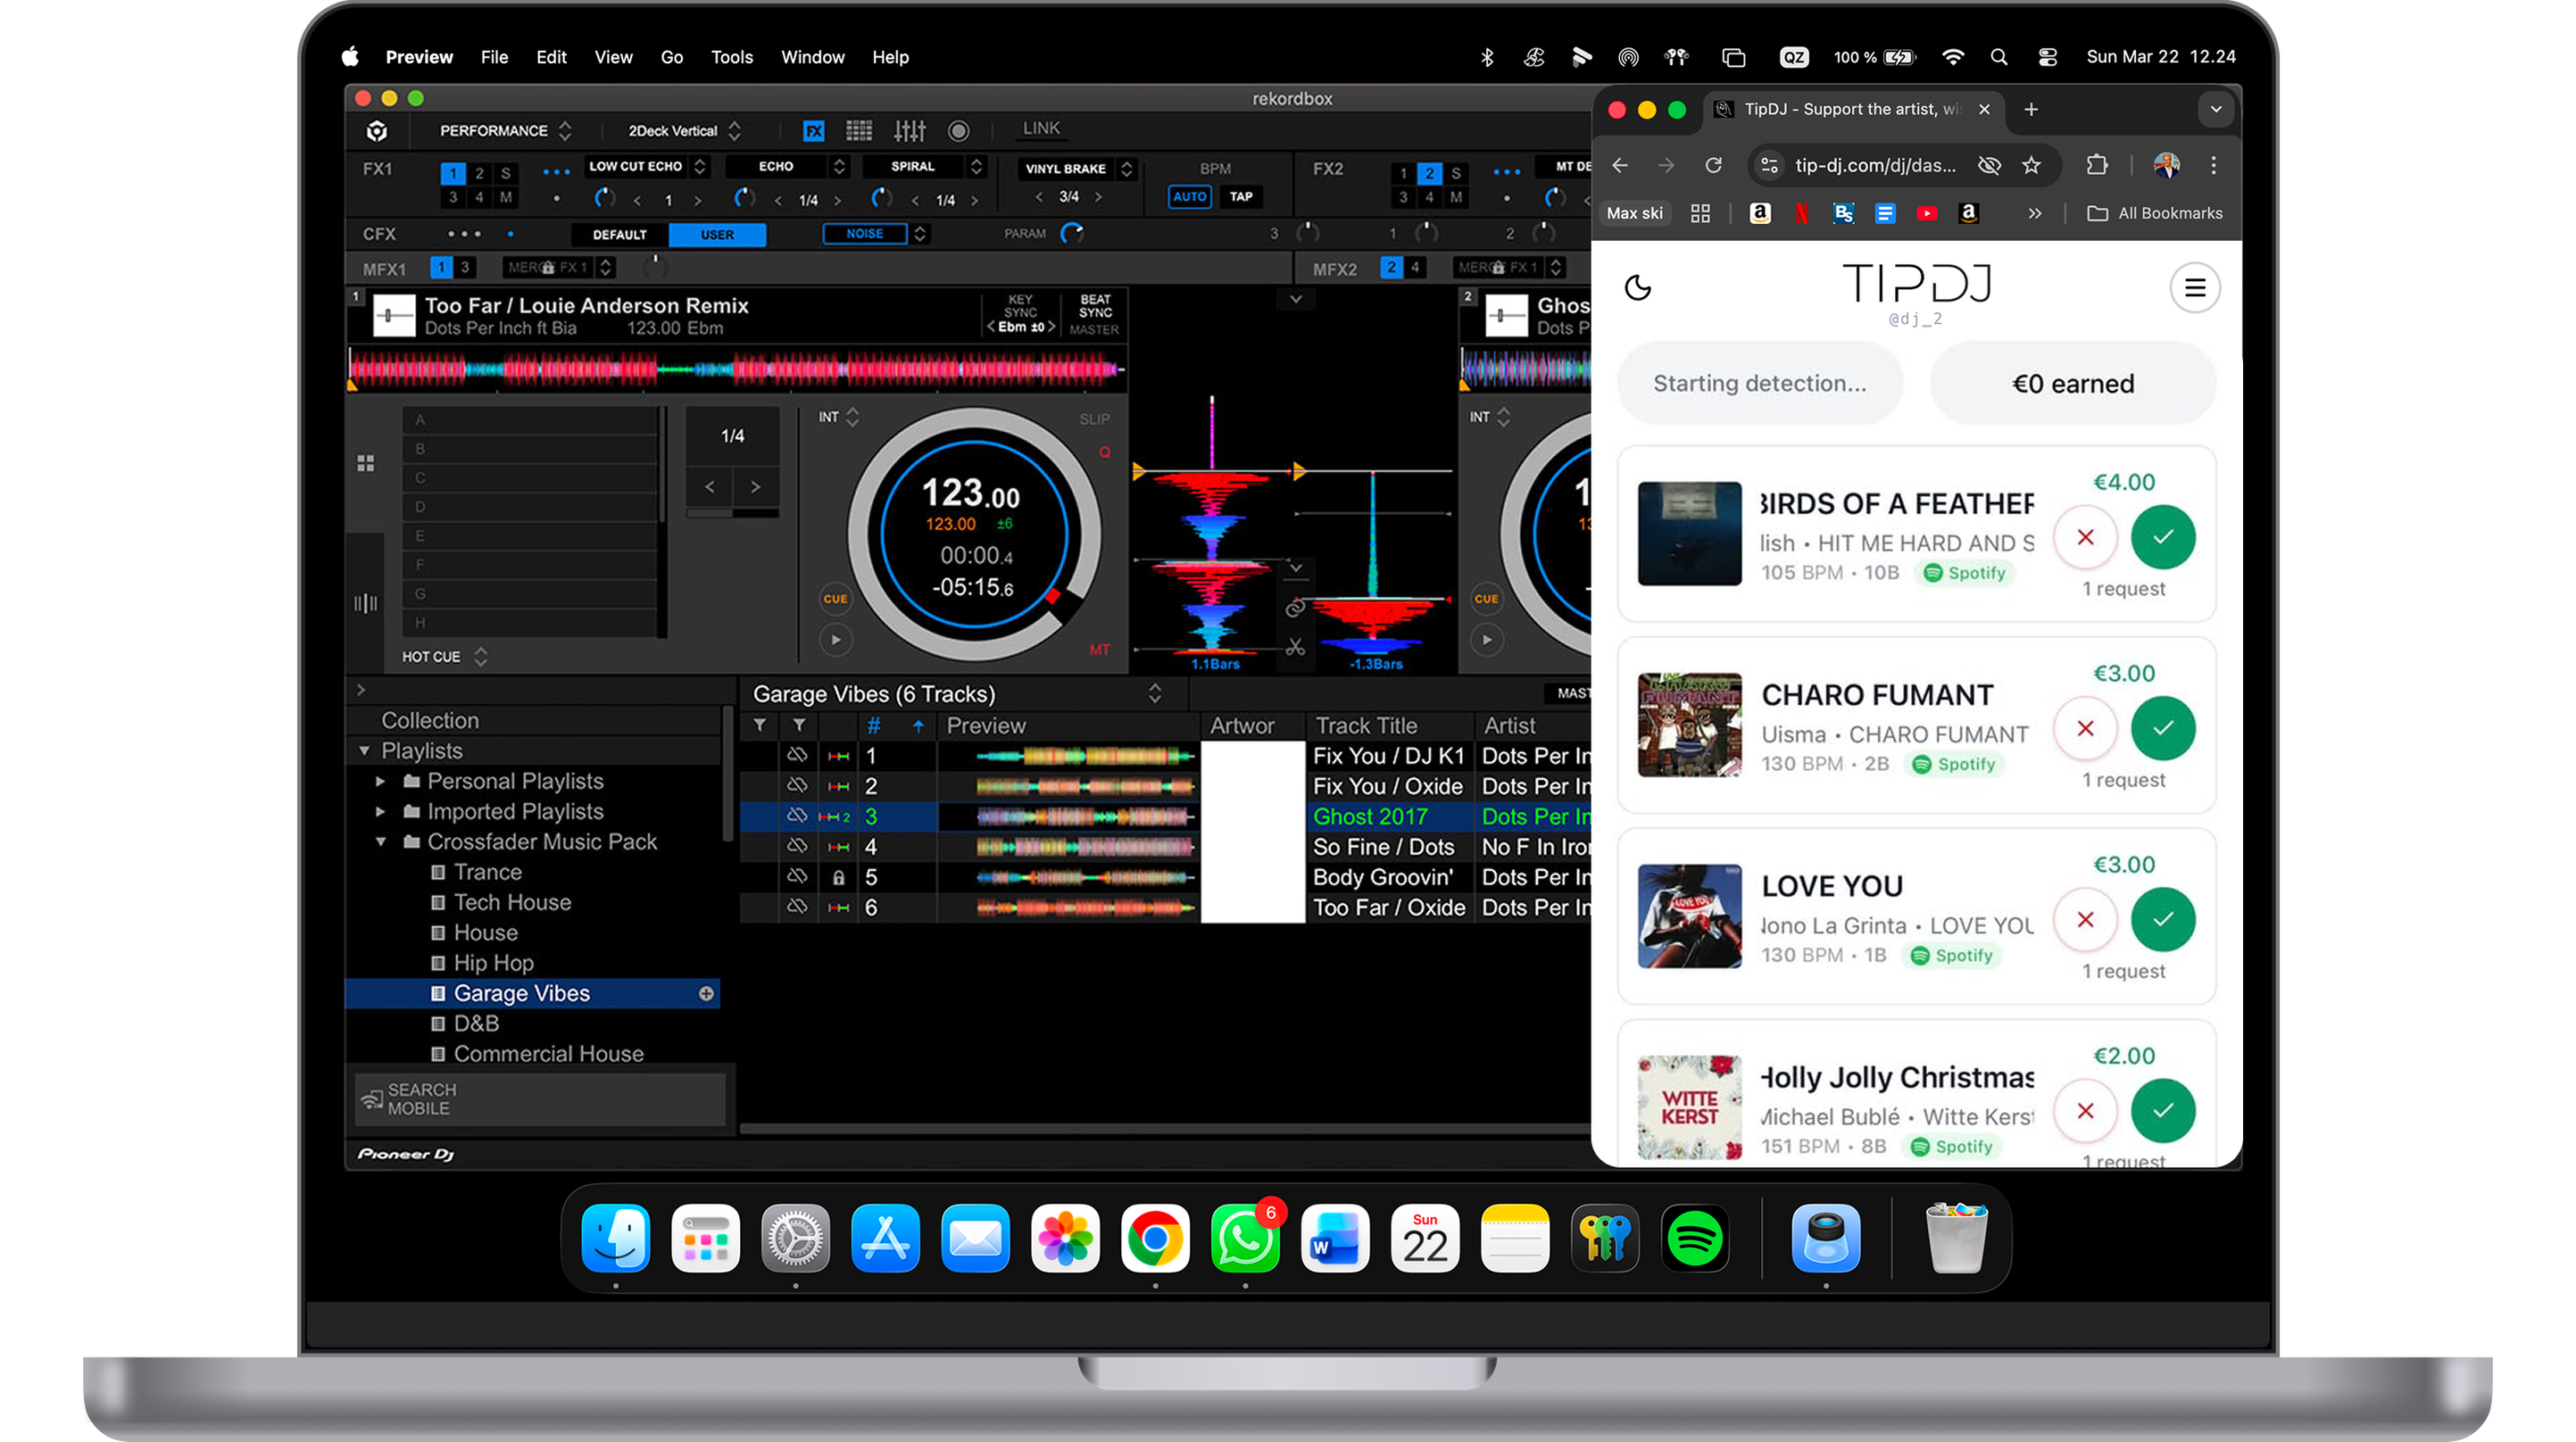
Task: Select track Ghost 2017 in the playlist
Action: tap(1370, 816)
